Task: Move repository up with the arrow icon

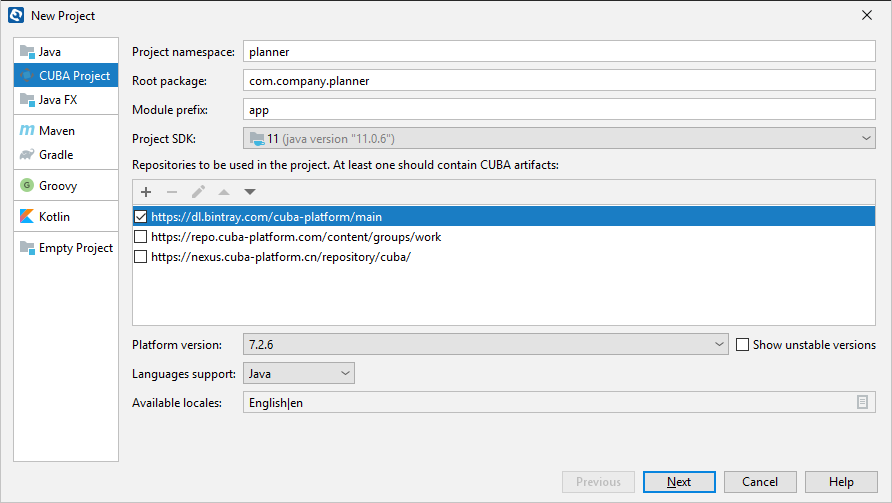Action: coord(224,192)
